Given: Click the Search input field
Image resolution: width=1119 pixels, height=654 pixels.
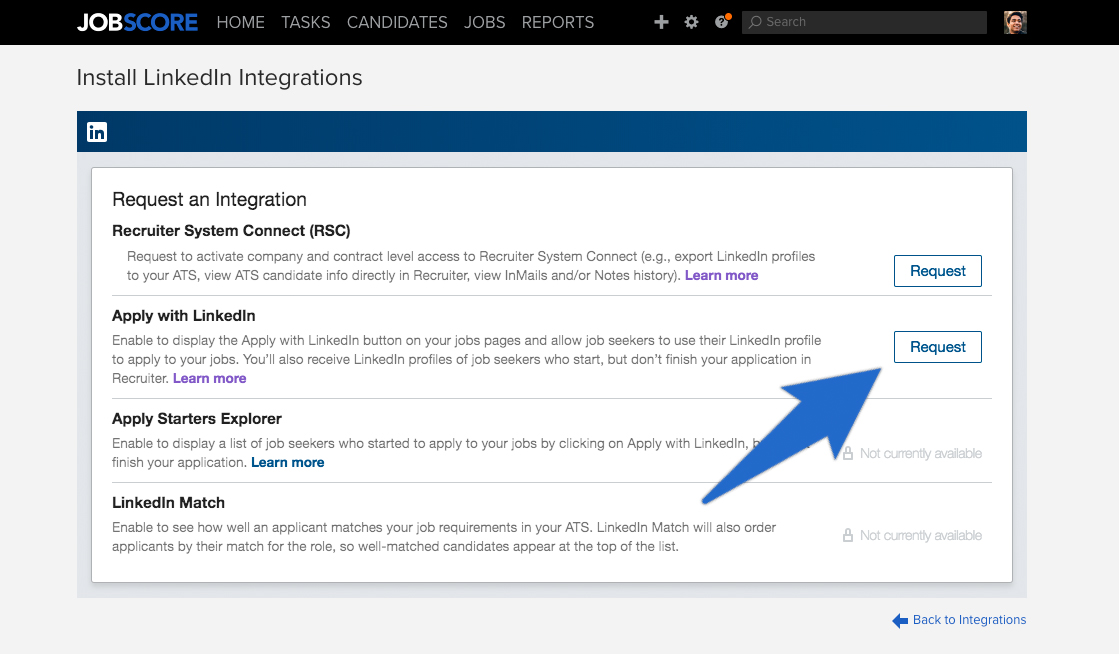Looking at the screenshot, I should 864,22.
